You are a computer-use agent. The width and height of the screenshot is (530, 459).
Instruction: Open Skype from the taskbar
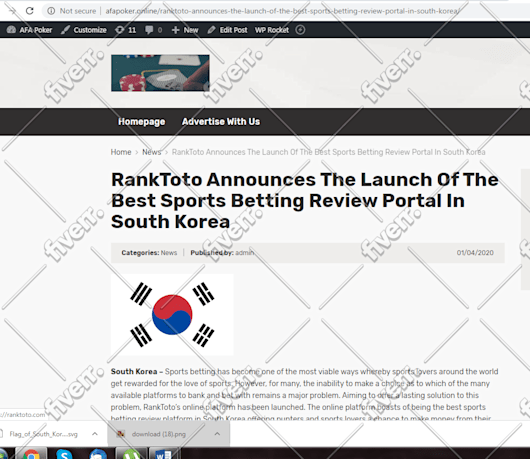pos(64,454)
